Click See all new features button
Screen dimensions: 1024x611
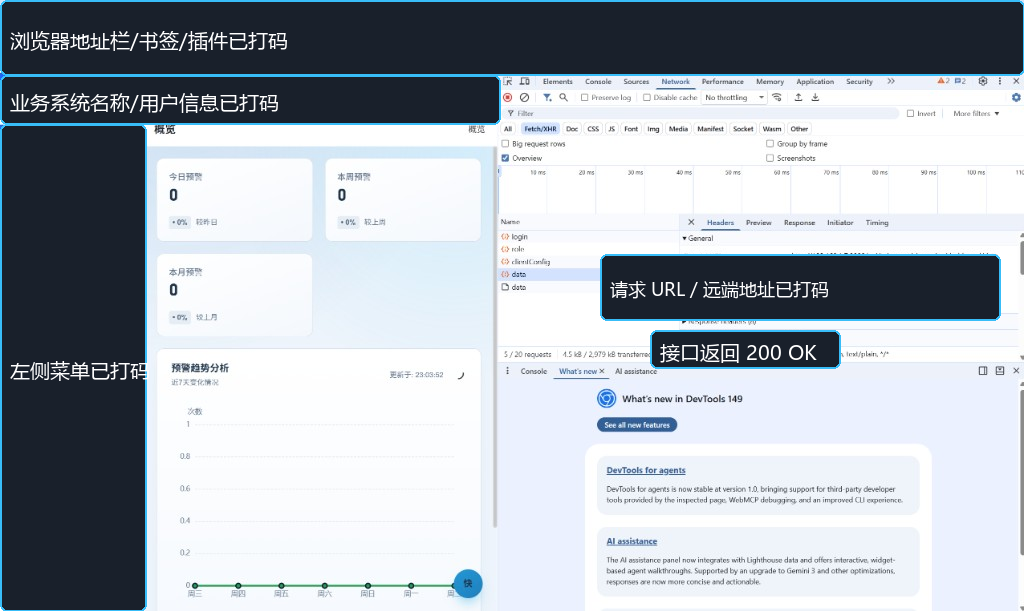tap(637, 425)
